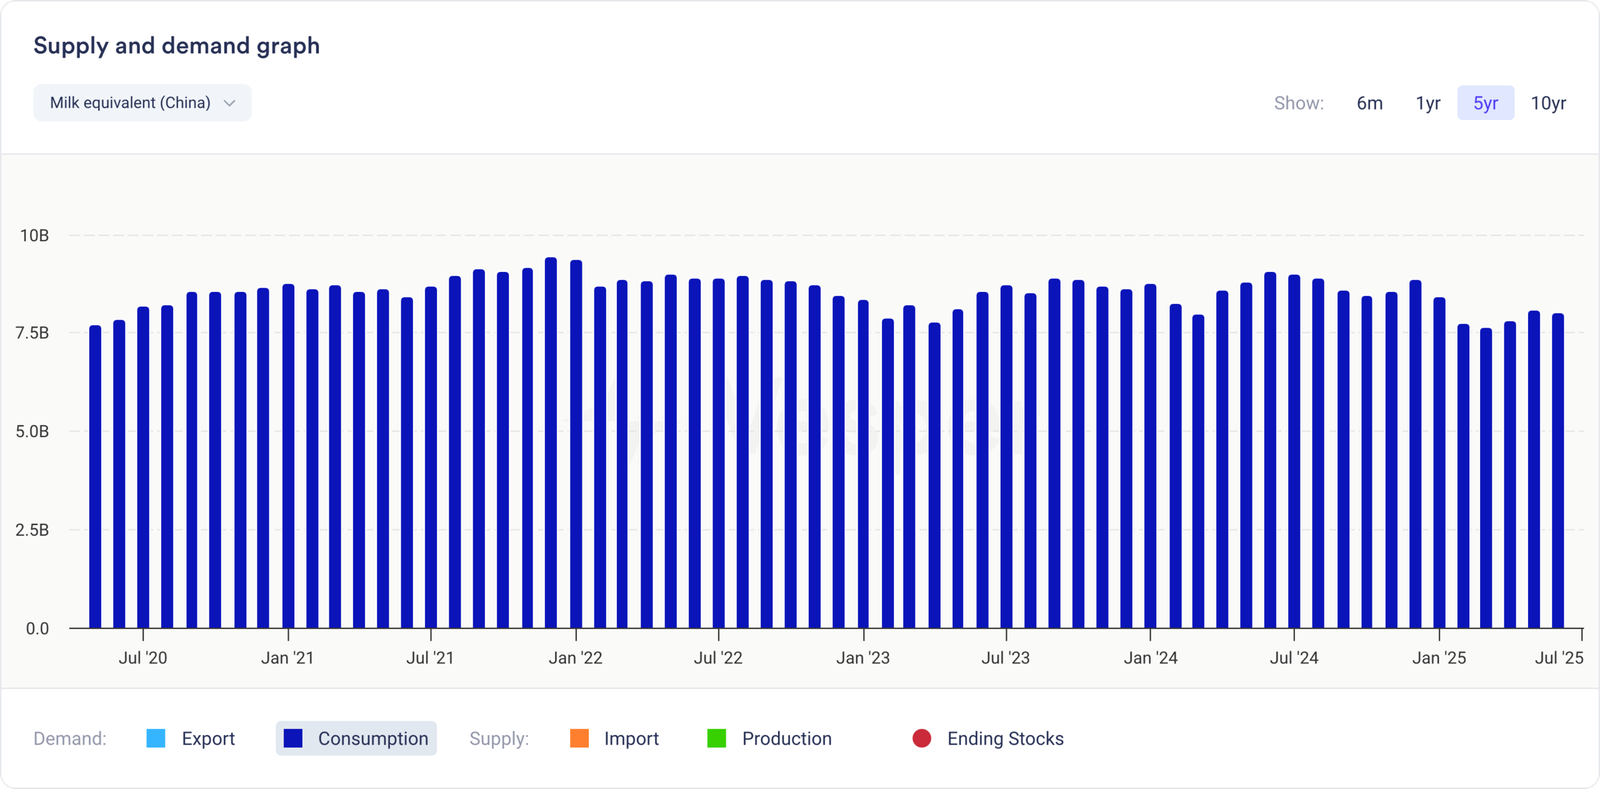Select the 1yr time range

[1427, 103]
